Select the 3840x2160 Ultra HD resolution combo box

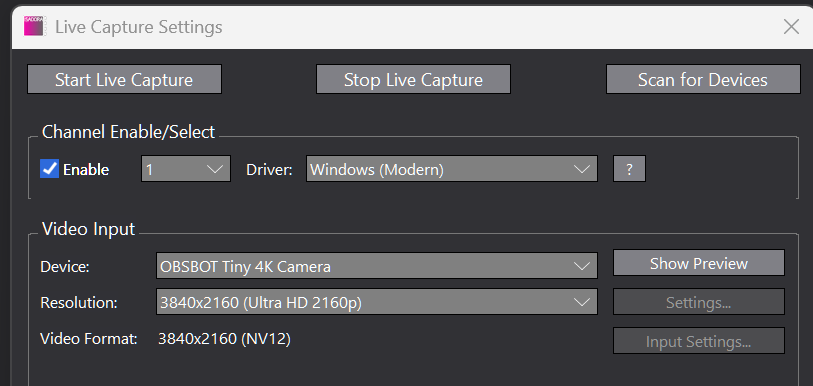click(377, 302)
